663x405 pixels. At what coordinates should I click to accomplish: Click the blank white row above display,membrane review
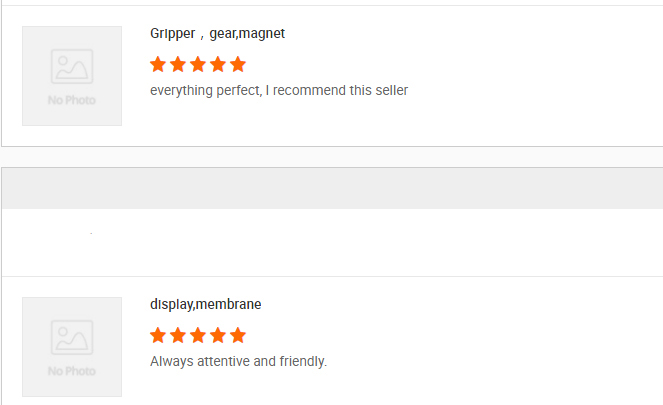pyautogui.click(x=332, y=242)
